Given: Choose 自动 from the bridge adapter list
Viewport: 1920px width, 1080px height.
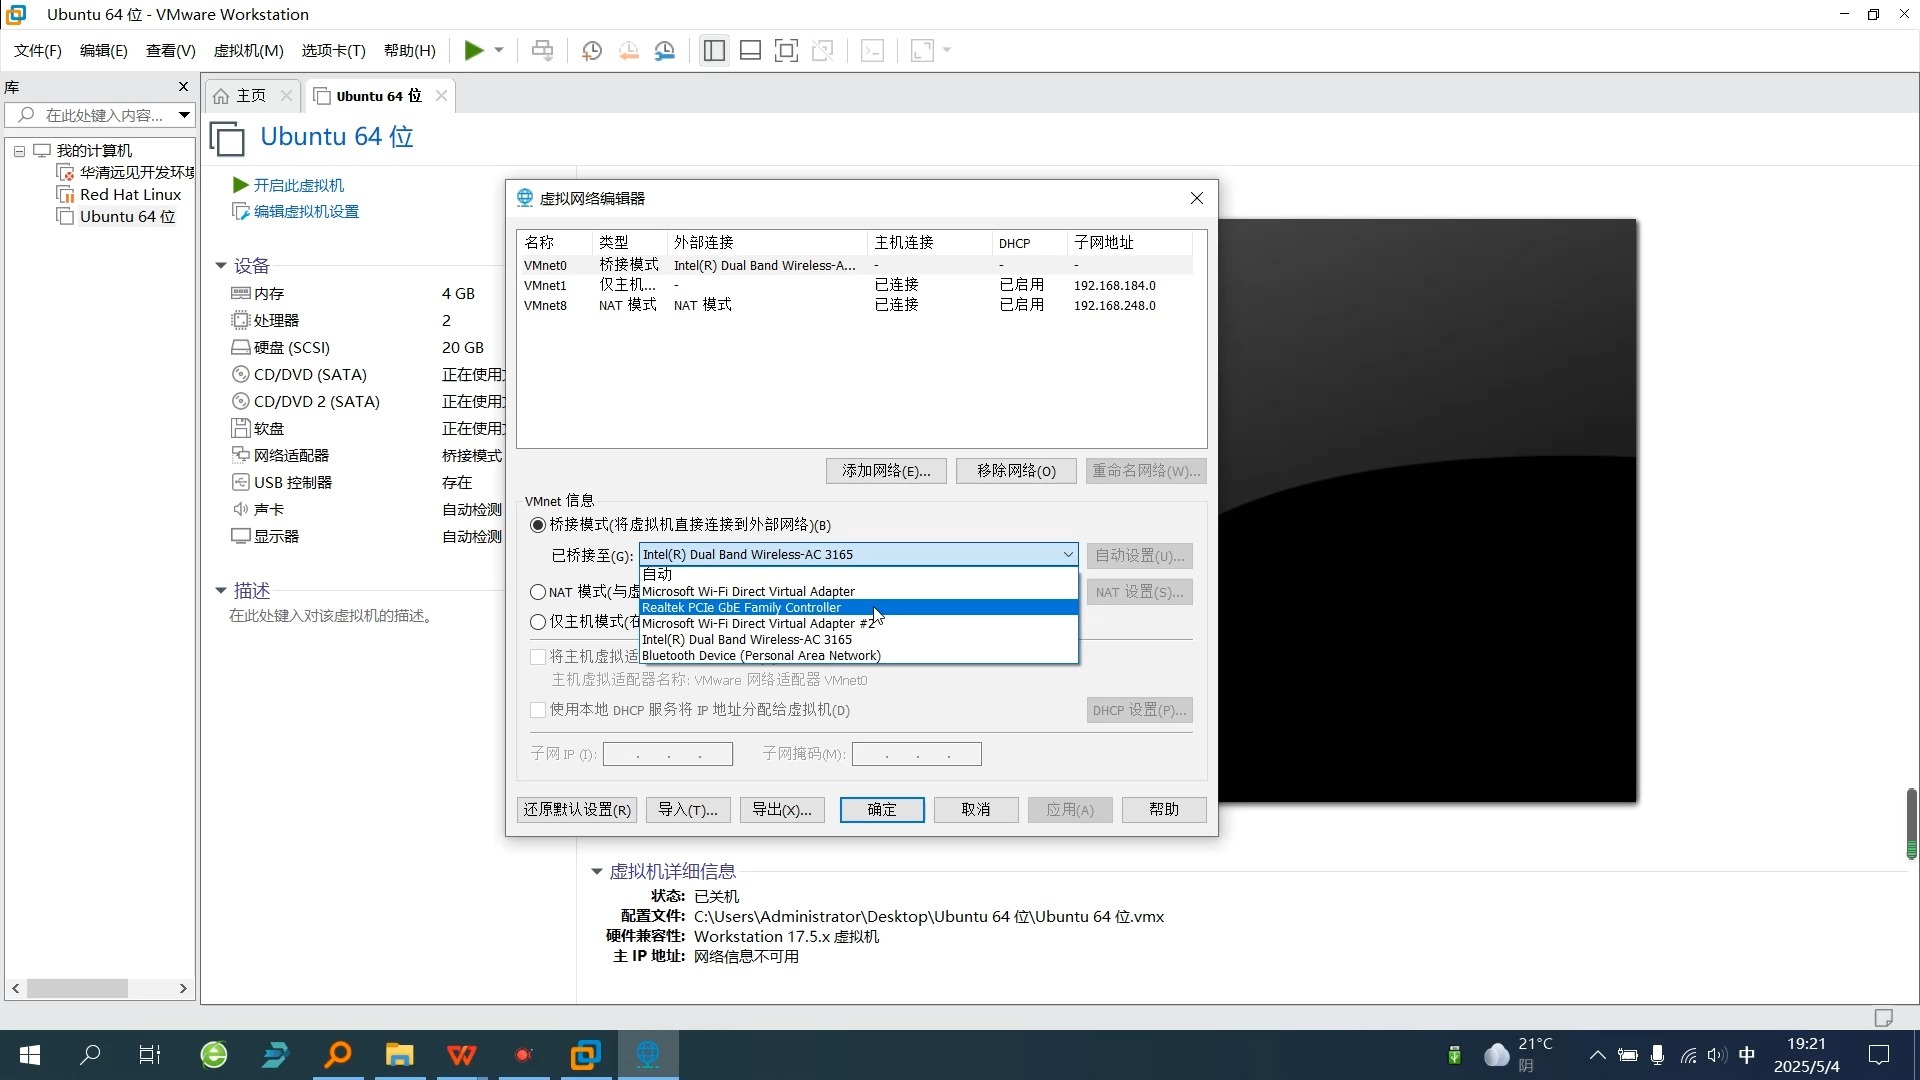Looking at the screenshot, I should click(858, 575).
